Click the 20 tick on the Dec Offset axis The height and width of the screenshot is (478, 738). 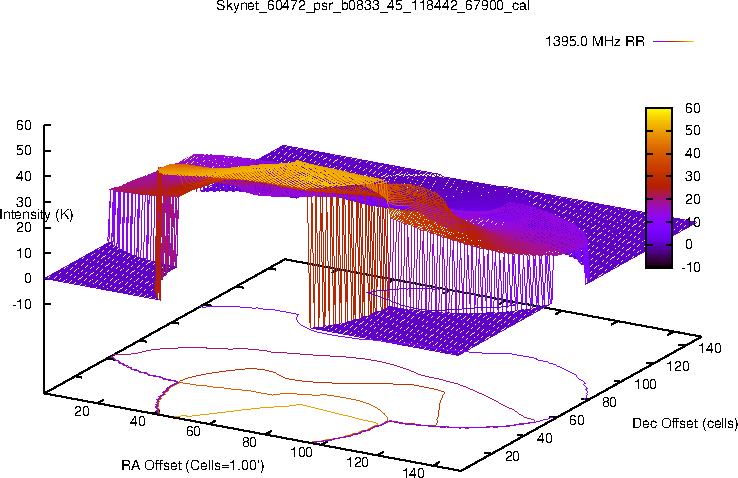point(512,456)
